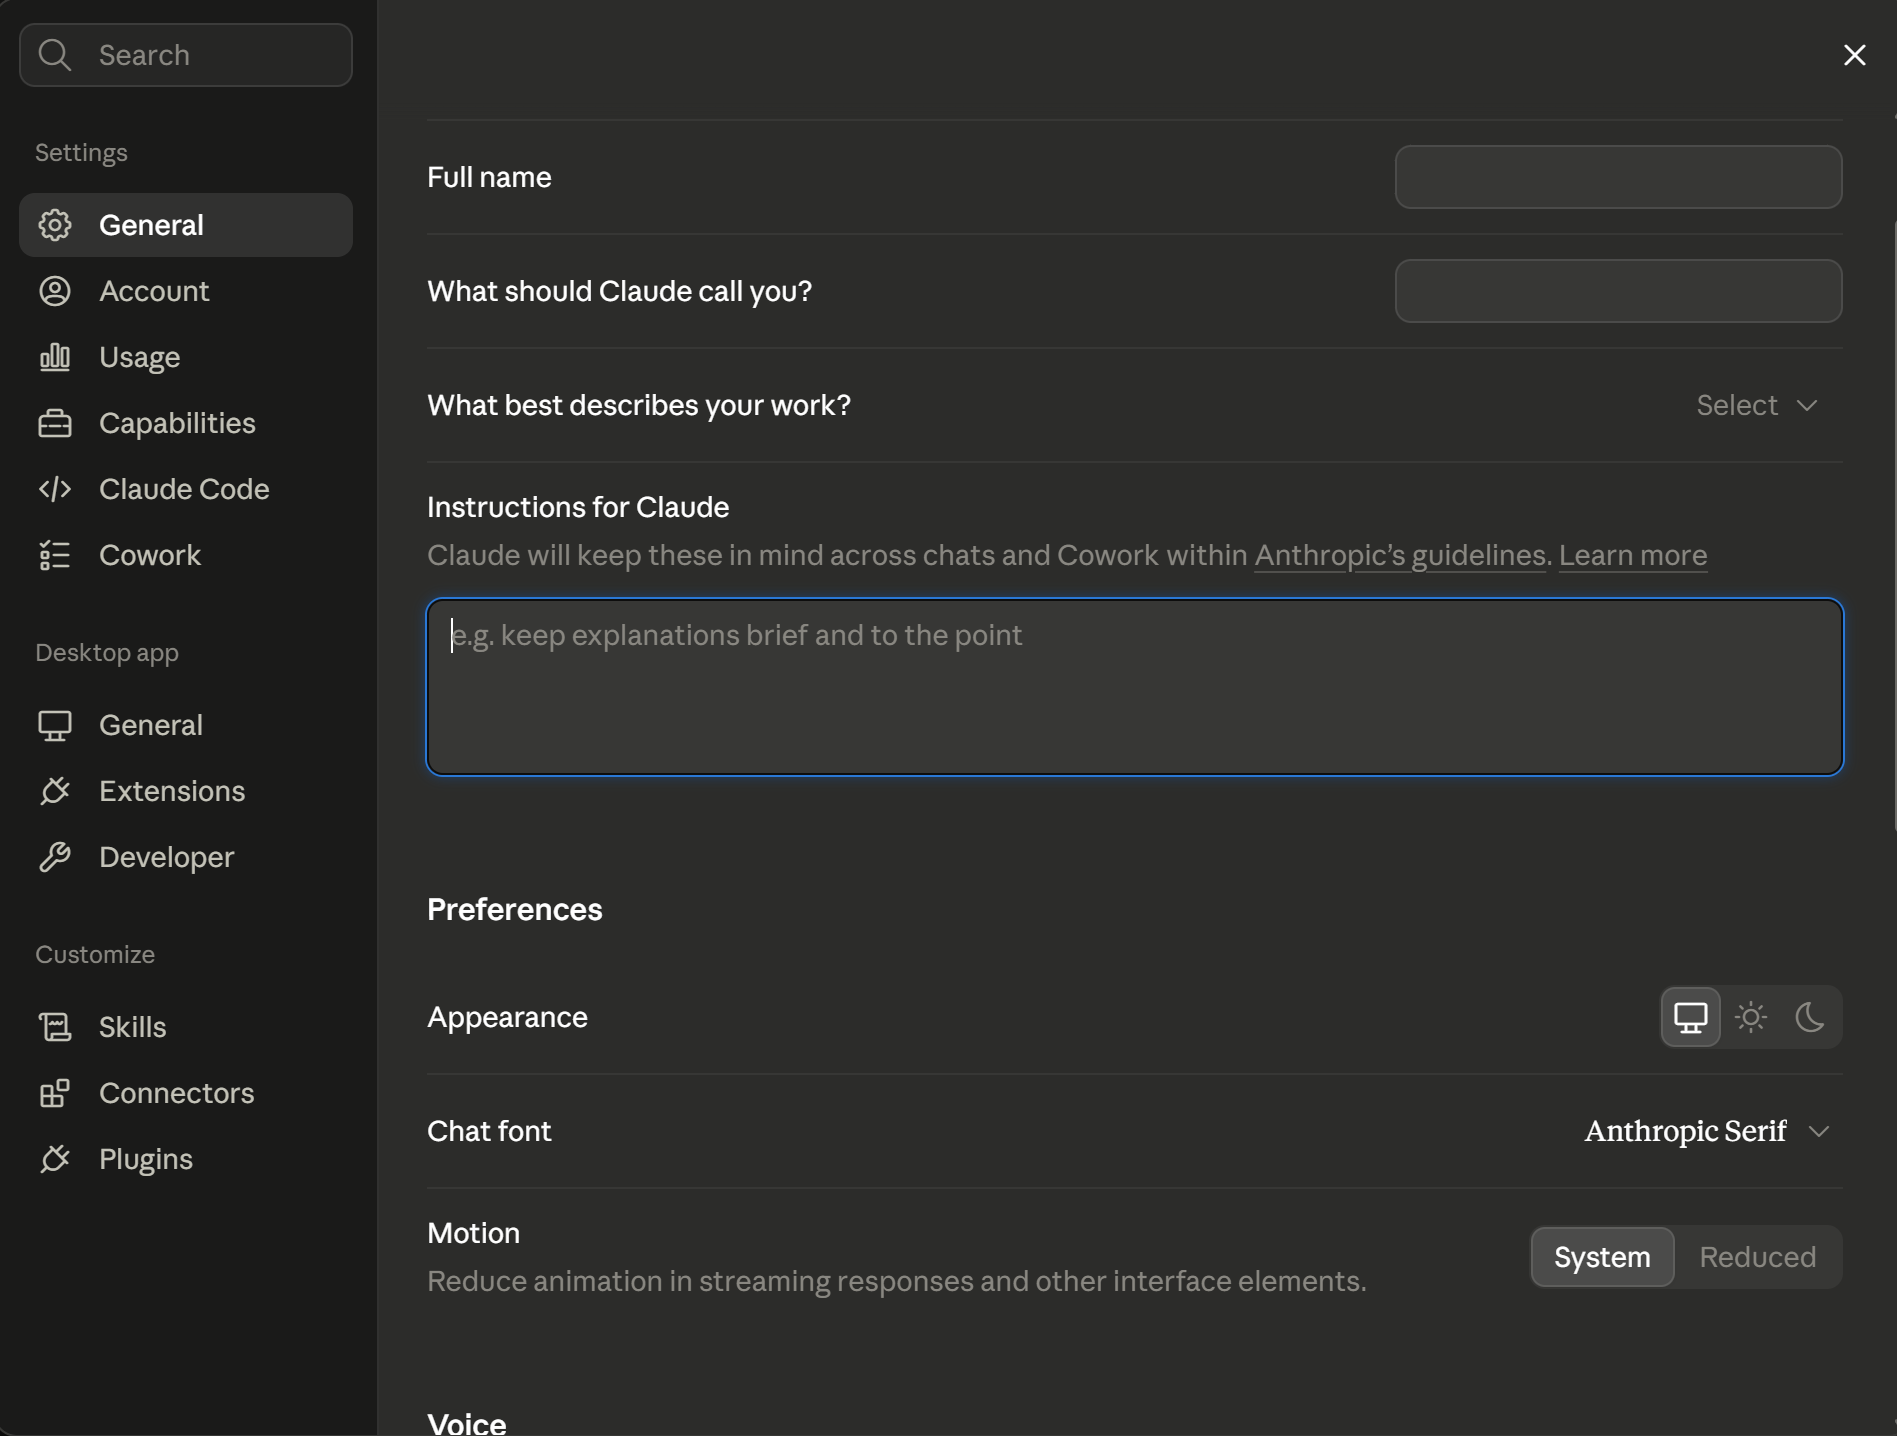Close the settings dialog with X
1897x1436 pixels.
tap(1854, 55)
